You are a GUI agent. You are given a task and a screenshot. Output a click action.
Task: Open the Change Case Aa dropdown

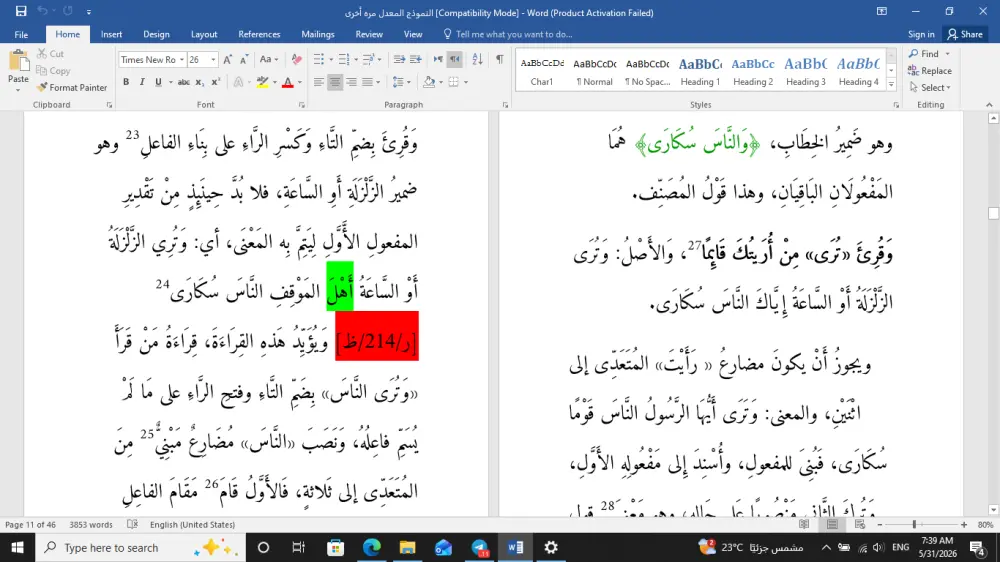coord(268,59)
